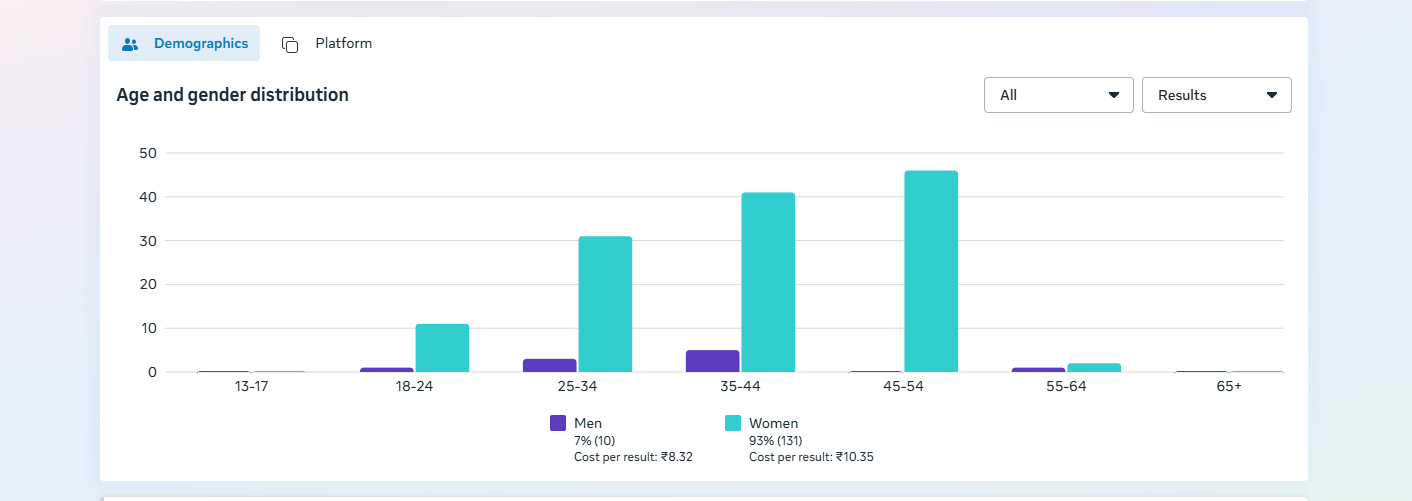Click the Women bar for ages 18-24
1412x501 pixels.
[x=442, y=348]
